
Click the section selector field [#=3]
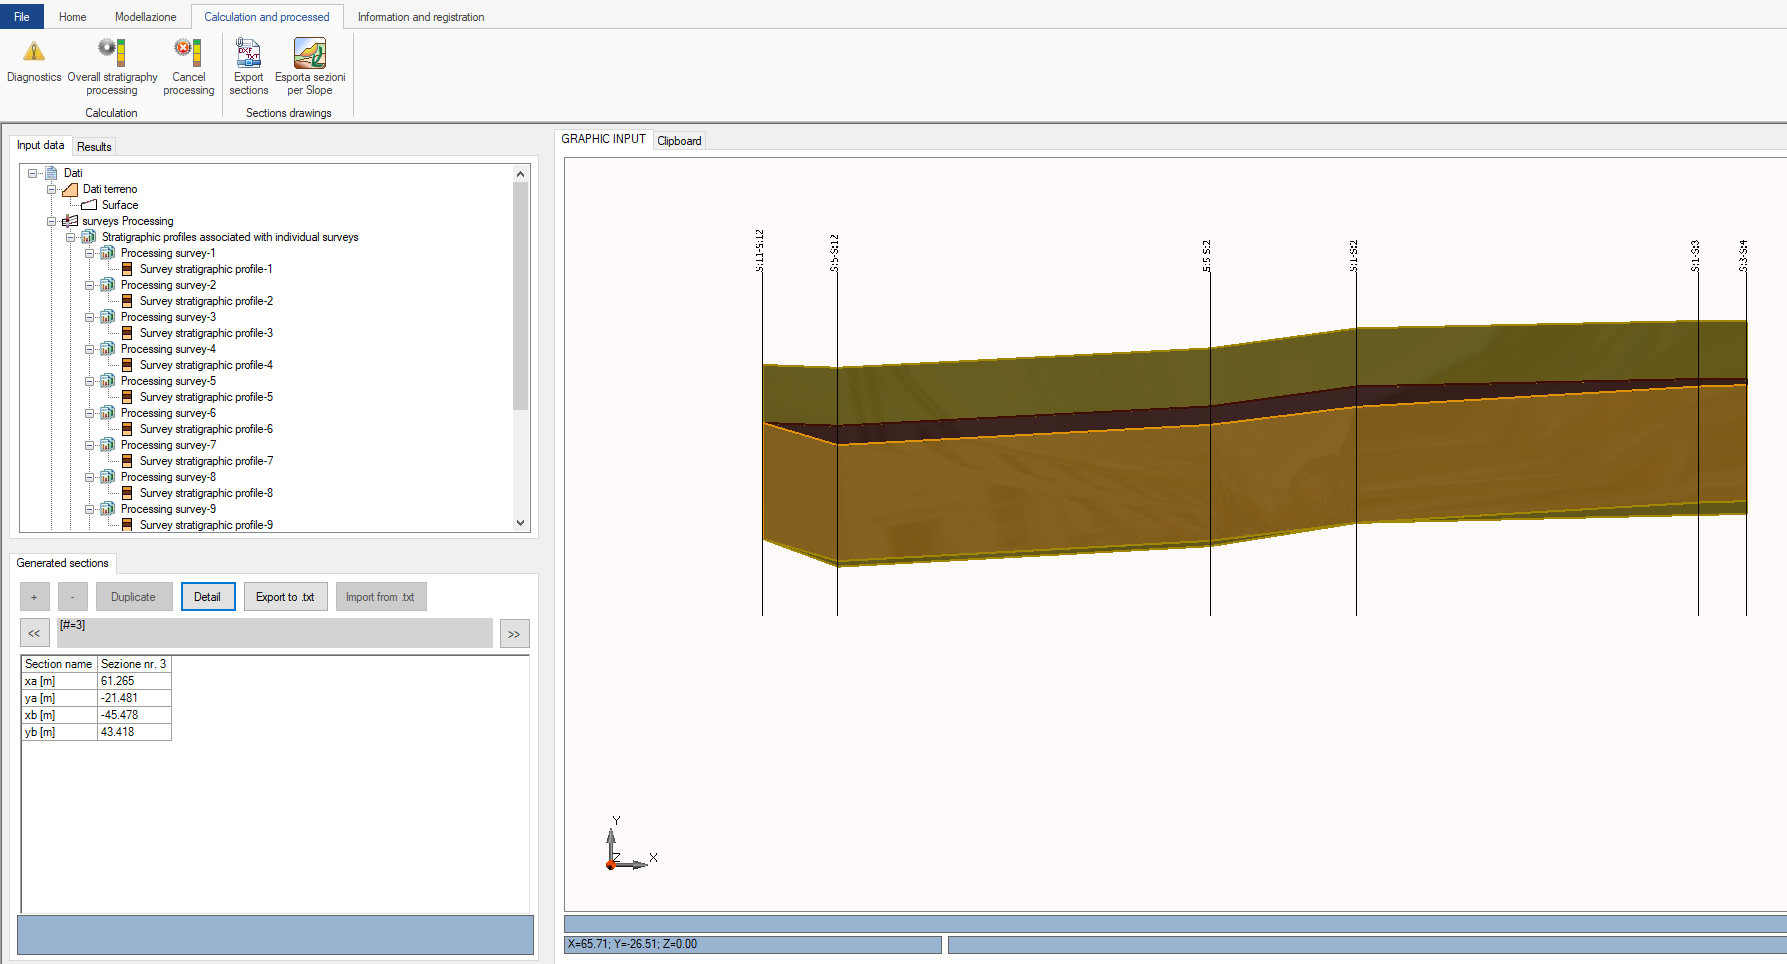coord(275,633)
